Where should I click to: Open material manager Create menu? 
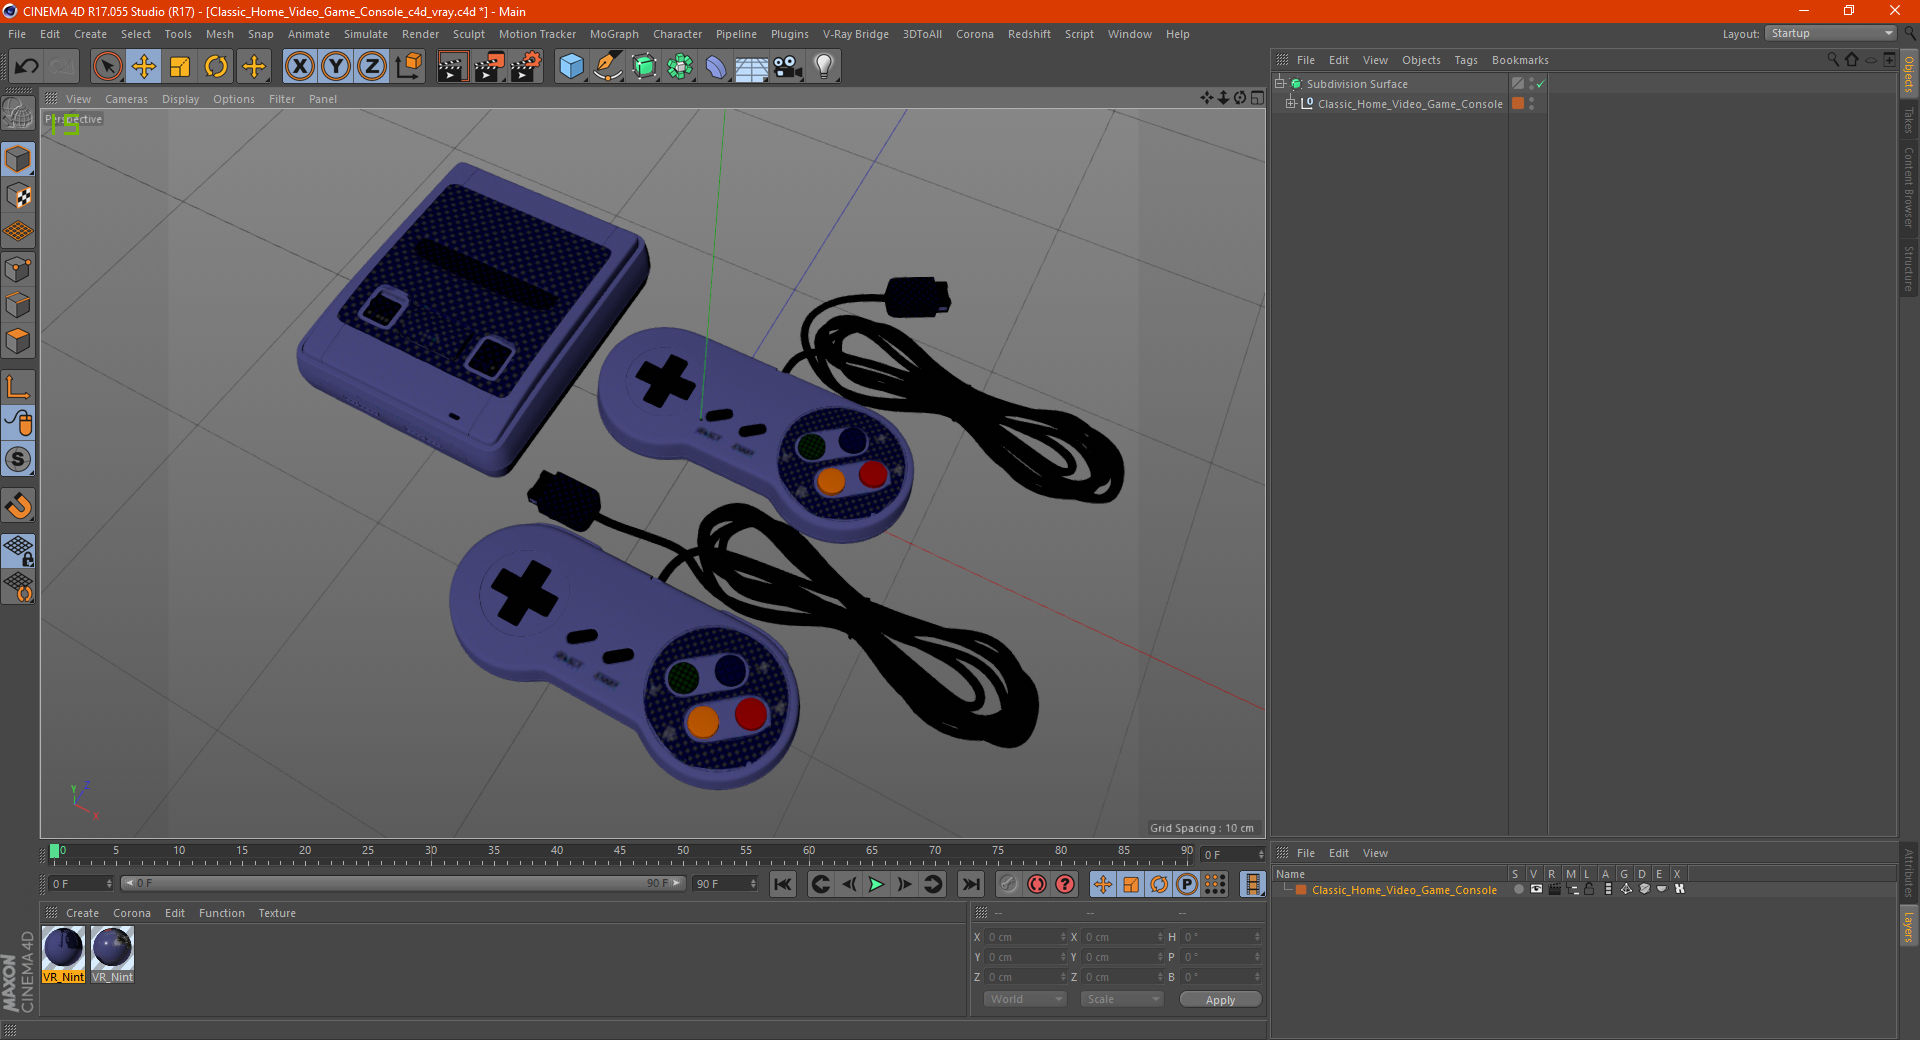pos(82,913)
